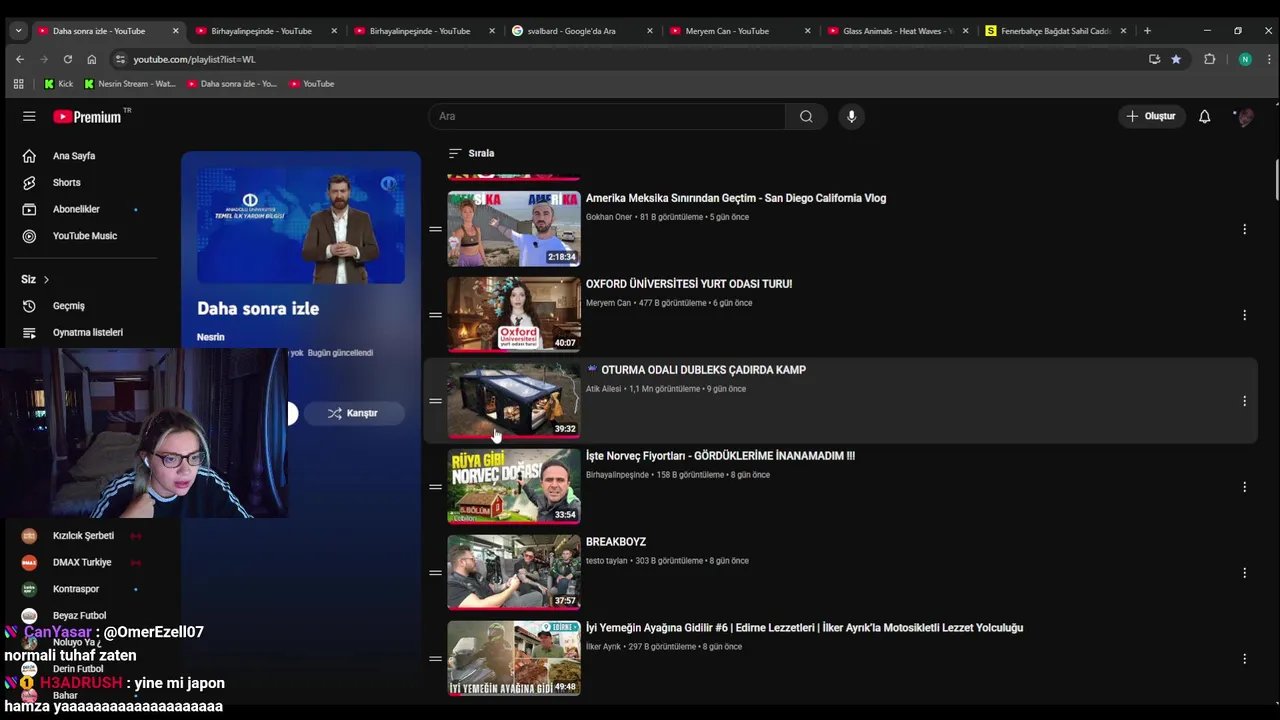Open a new browser tab
Viewport: 1280px width, 720px height.
1147,31
